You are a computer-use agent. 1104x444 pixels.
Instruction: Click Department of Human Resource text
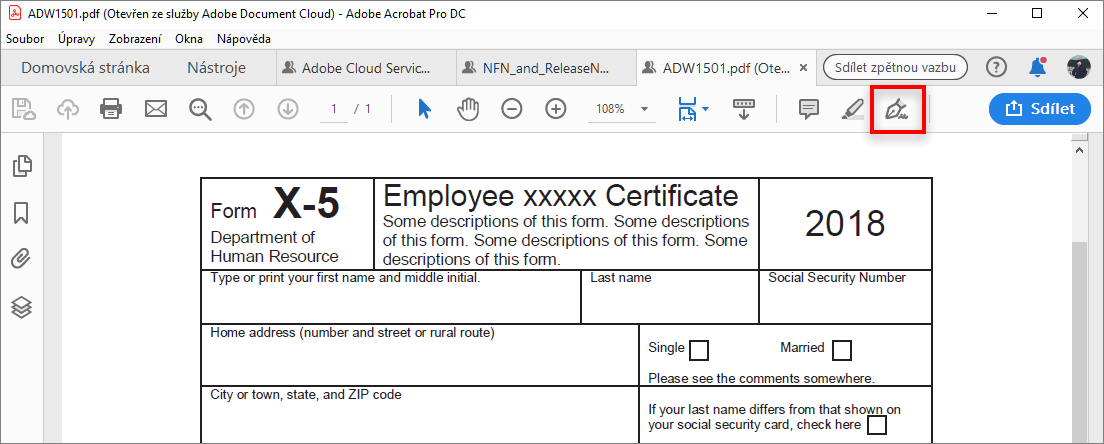pos(274,246)
